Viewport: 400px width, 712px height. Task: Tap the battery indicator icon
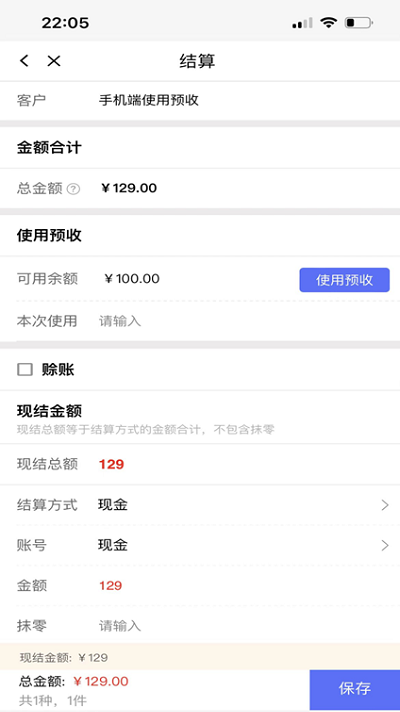358,22
